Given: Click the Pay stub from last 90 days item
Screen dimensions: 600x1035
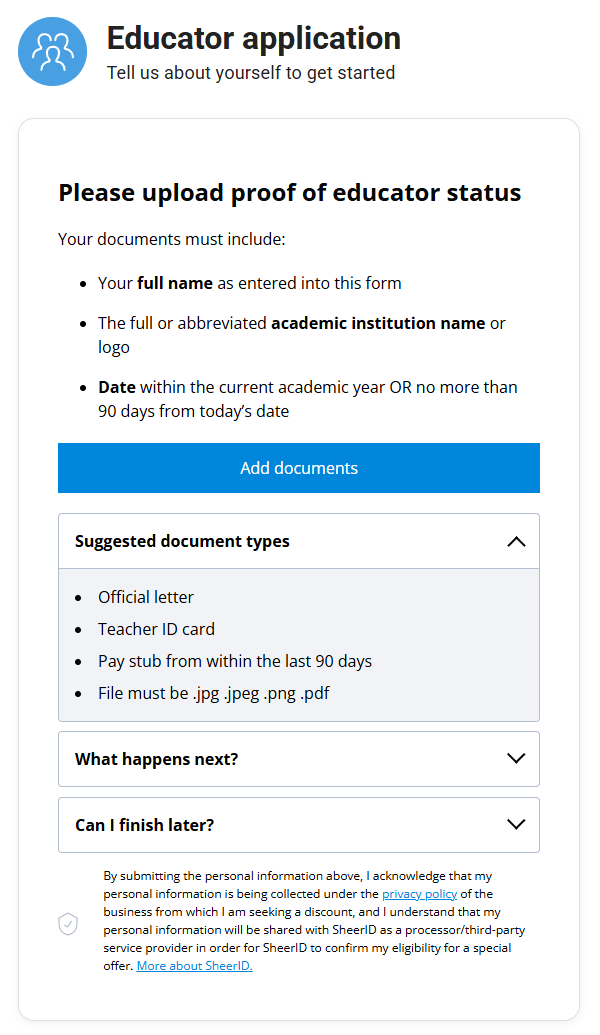Looking at the screenshot, I should 234,661.
